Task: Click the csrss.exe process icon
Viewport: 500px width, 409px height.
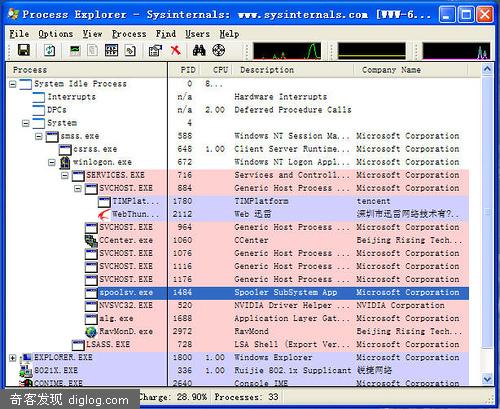Action: tap(65, 150)
